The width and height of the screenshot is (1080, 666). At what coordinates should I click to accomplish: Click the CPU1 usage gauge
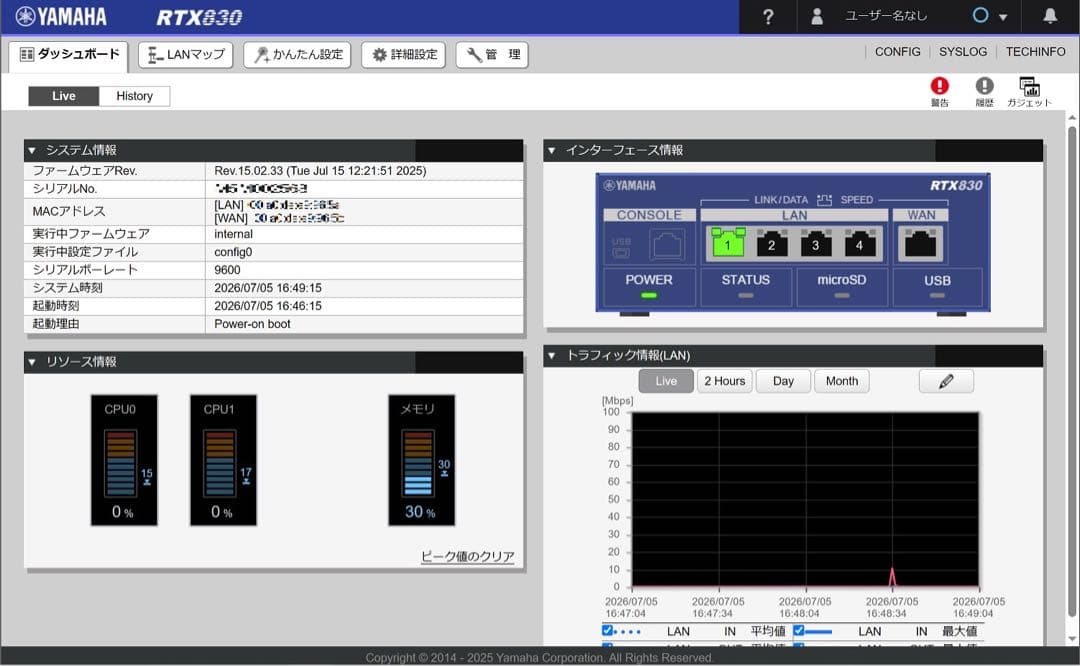click(x=223, y=460)
